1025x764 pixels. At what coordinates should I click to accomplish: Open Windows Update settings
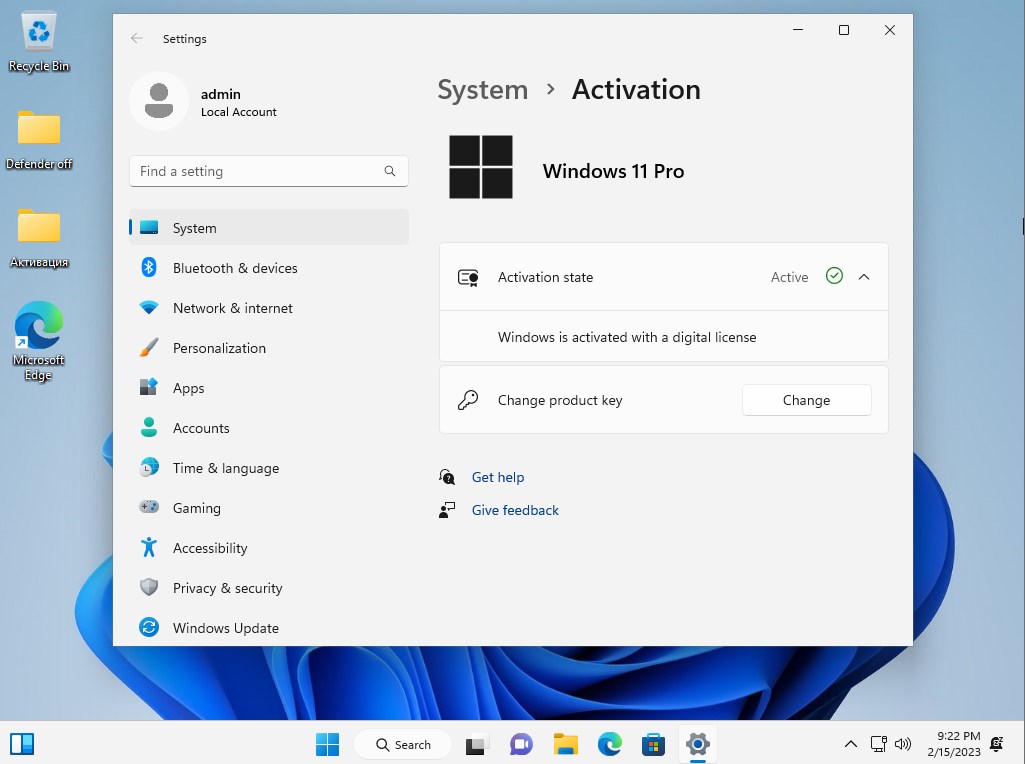coord(225,628)
